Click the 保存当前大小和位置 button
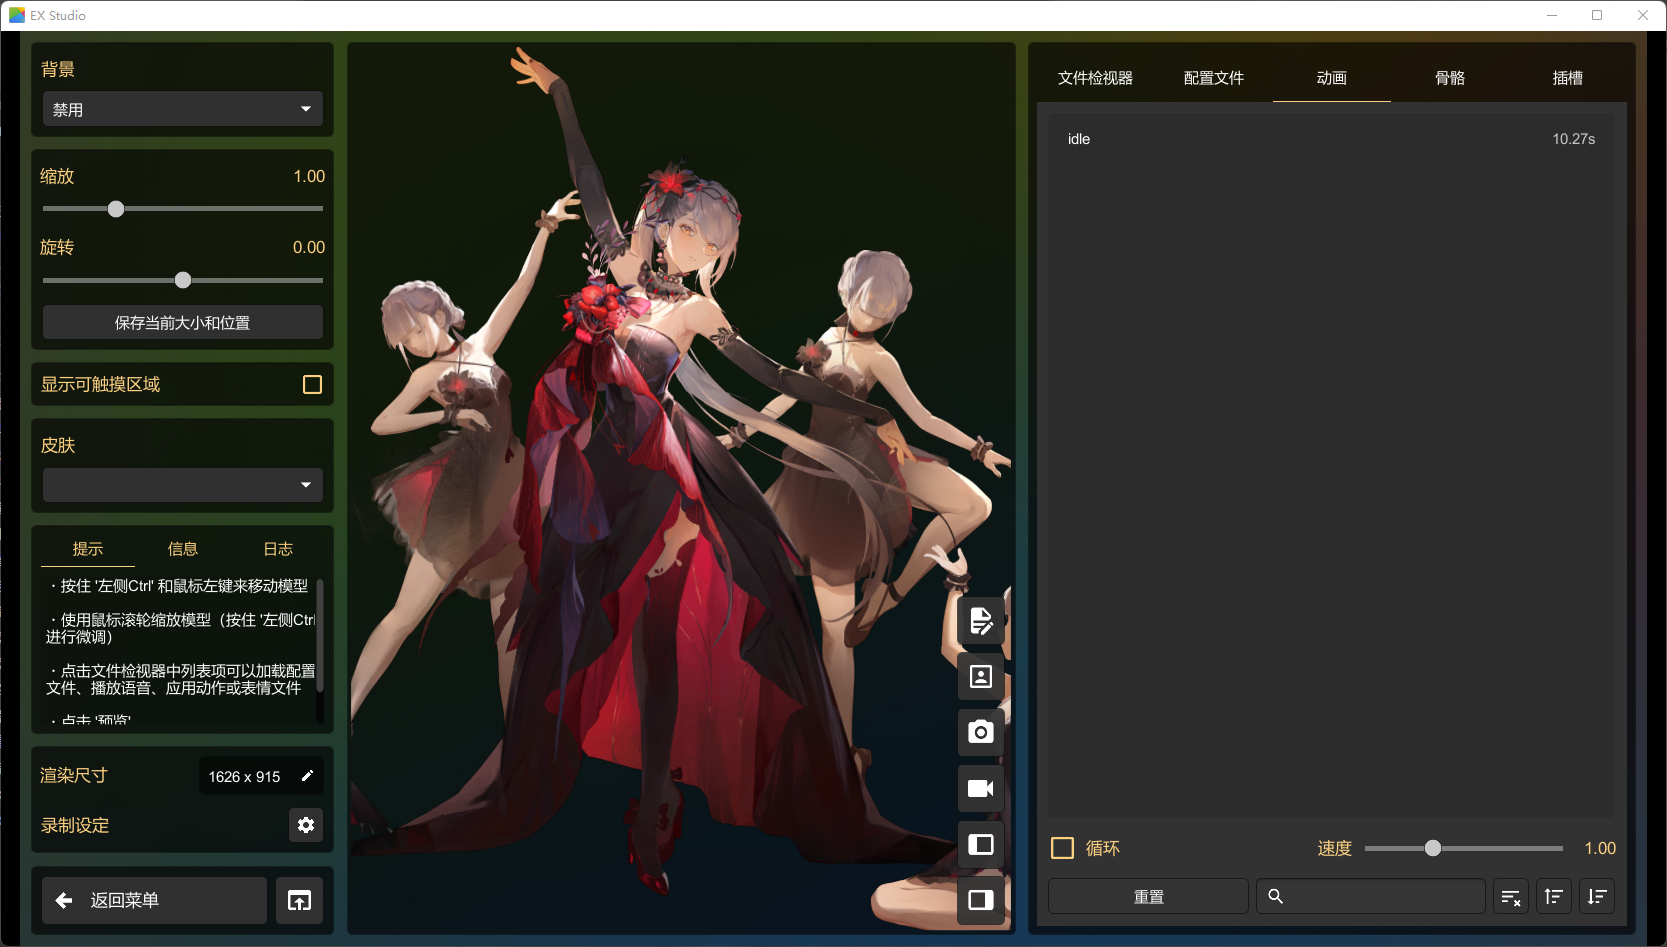Image resolution: width=1667 pixels, height=947 pixels. click(183, 322)
